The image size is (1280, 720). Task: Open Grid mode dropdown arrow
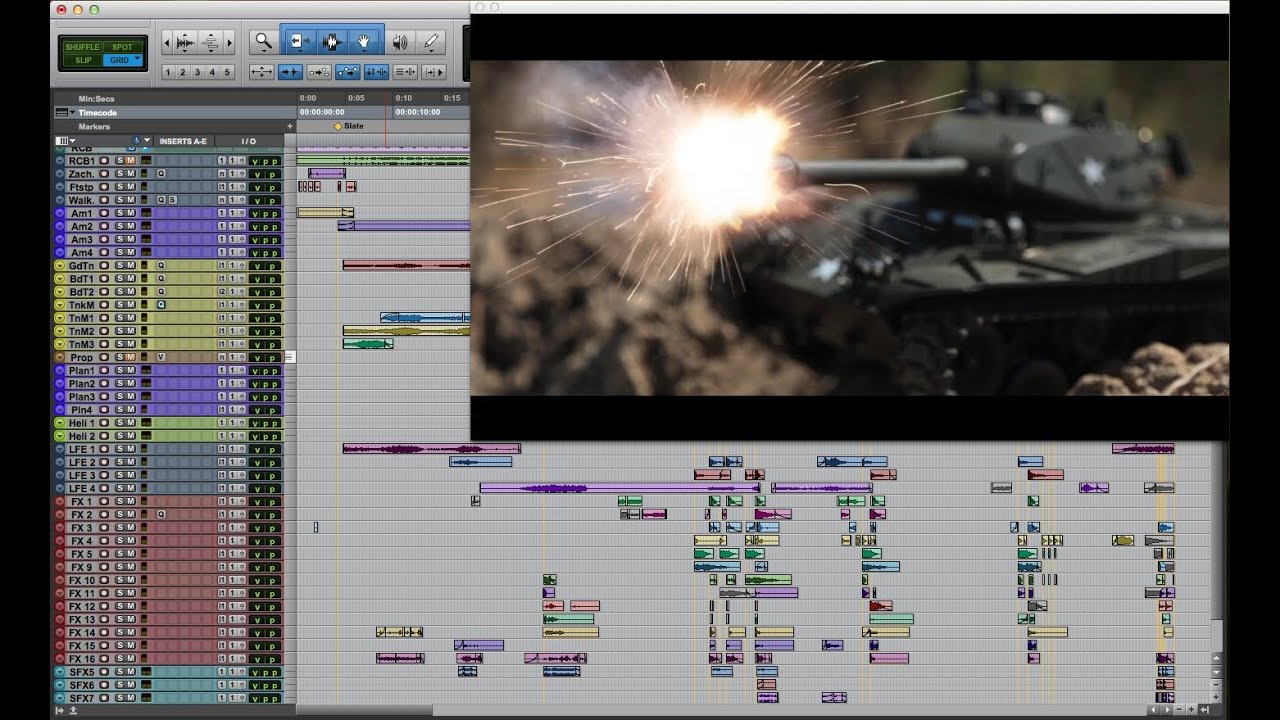pos(137,60)
